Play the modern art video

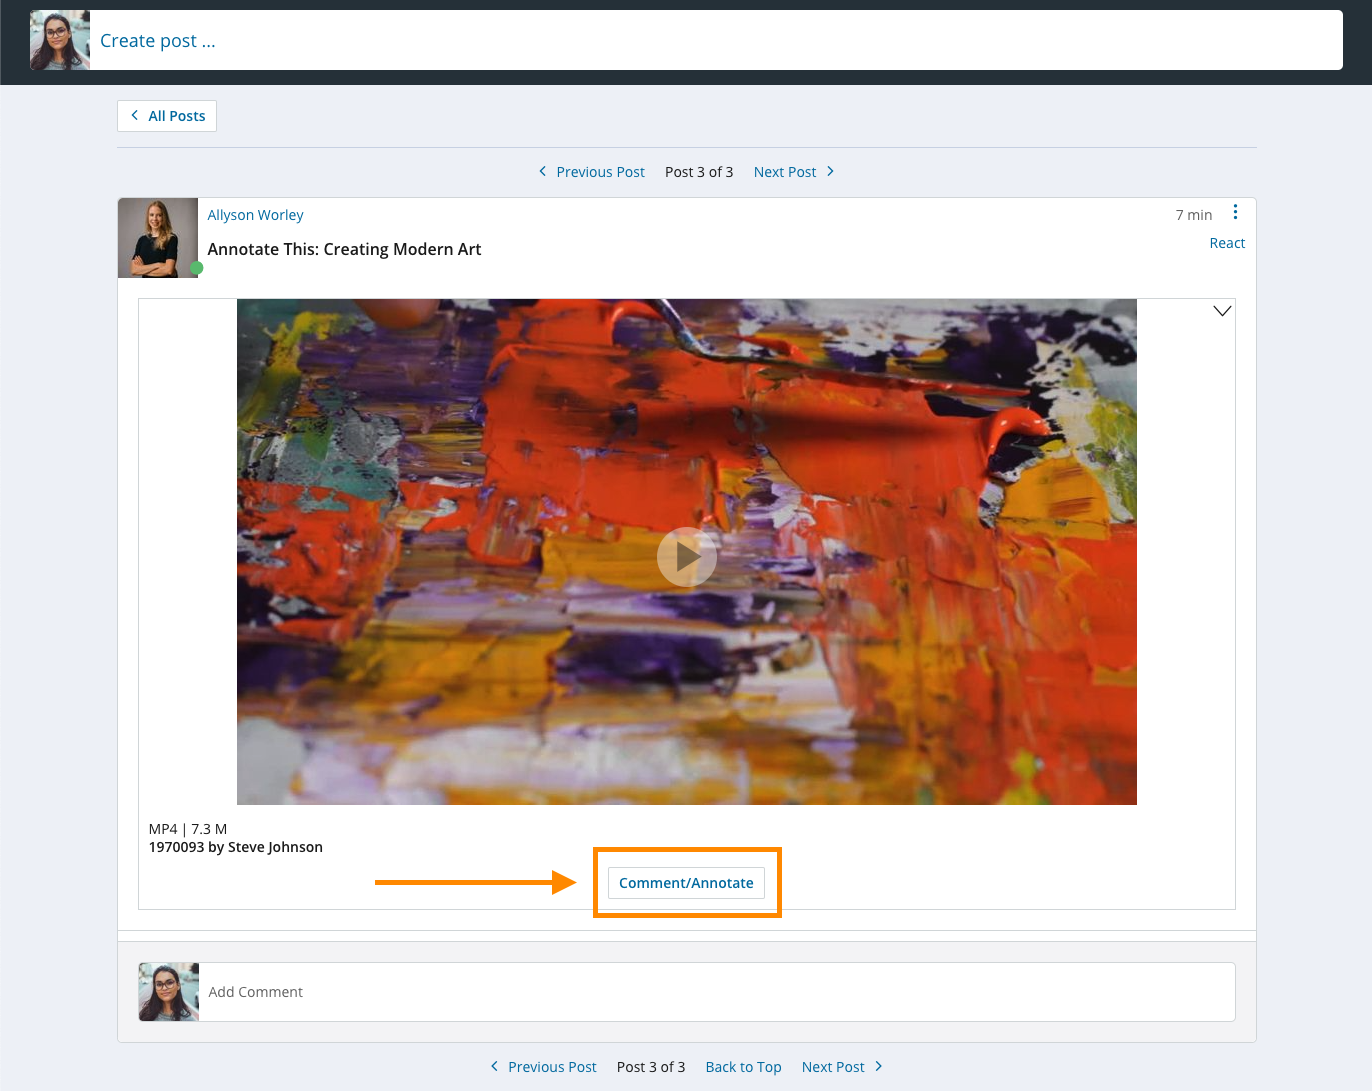[x=686, y=556]
